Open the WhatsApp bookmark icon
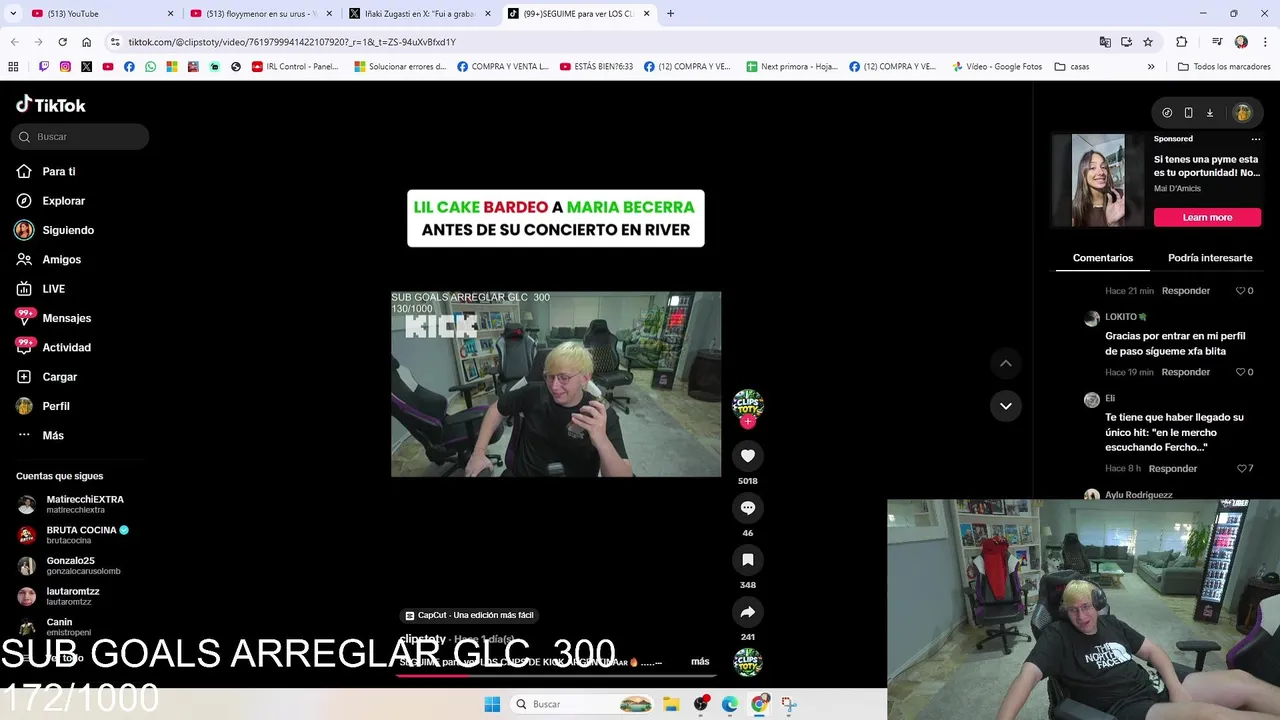 point(150,67)
